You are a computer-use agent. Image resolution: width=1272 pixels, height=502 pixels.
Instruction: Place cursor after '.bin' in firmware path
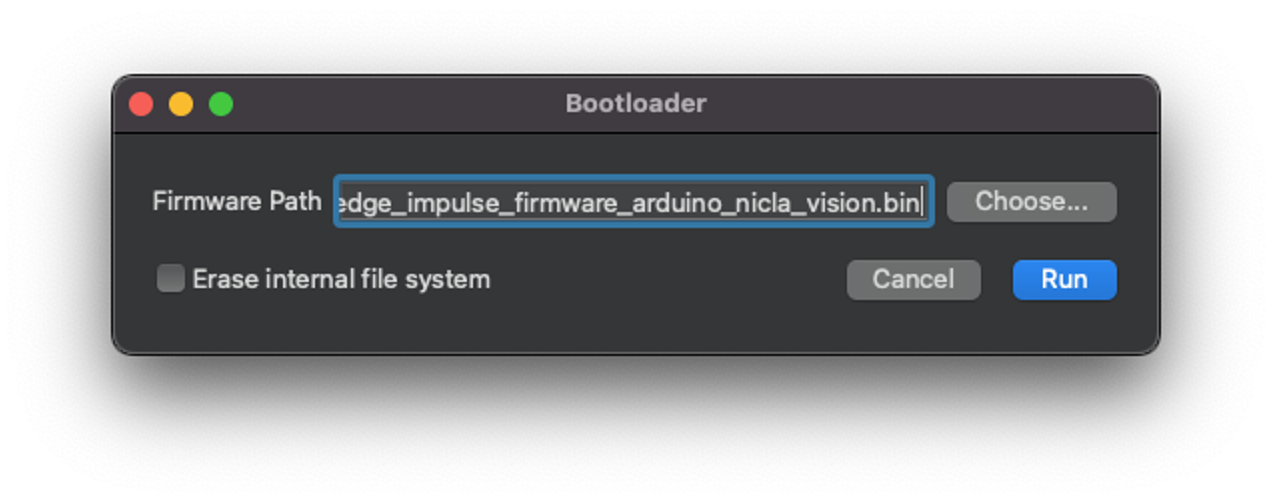[x=921, y=203]
